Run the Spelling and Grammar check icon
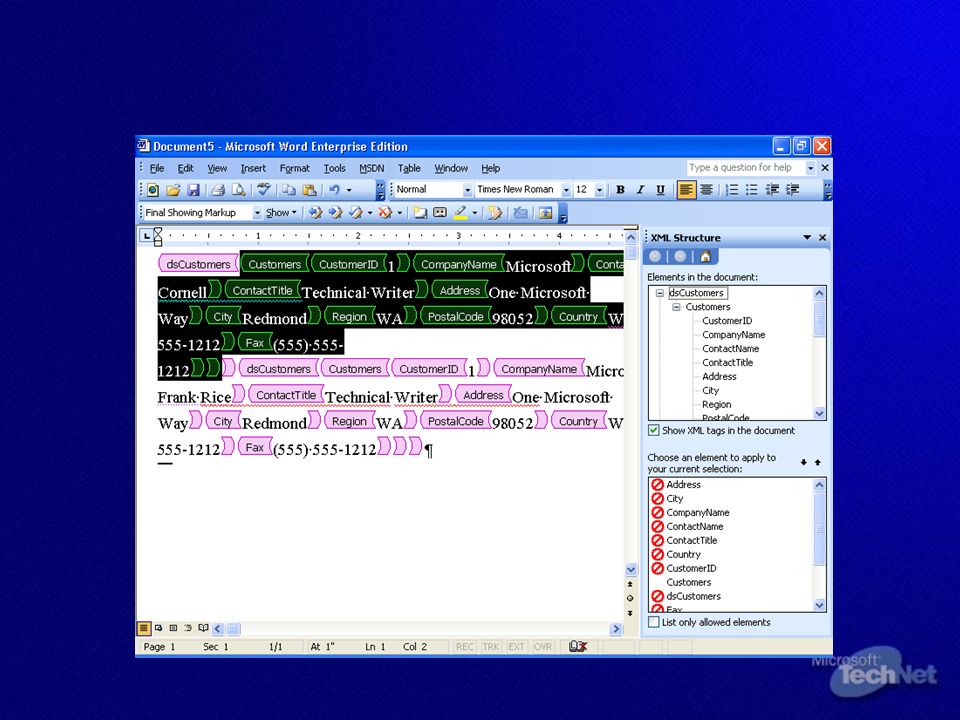Viewport: 960px width, 720px height. click(264, 190)
